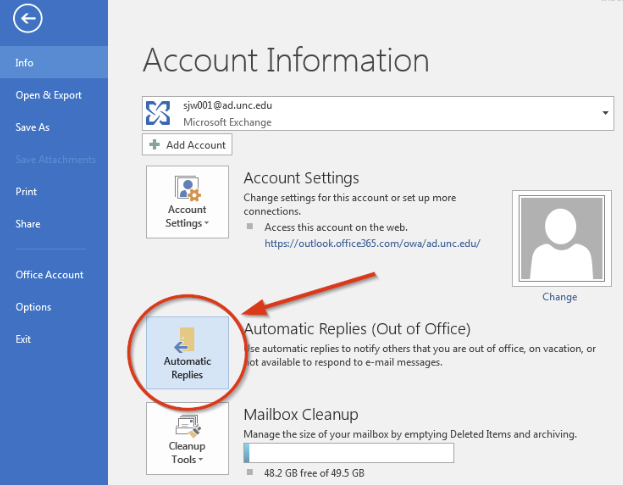
Task: Click the Automatic Replies (Out of Office) heading
Action: (357, 329)
